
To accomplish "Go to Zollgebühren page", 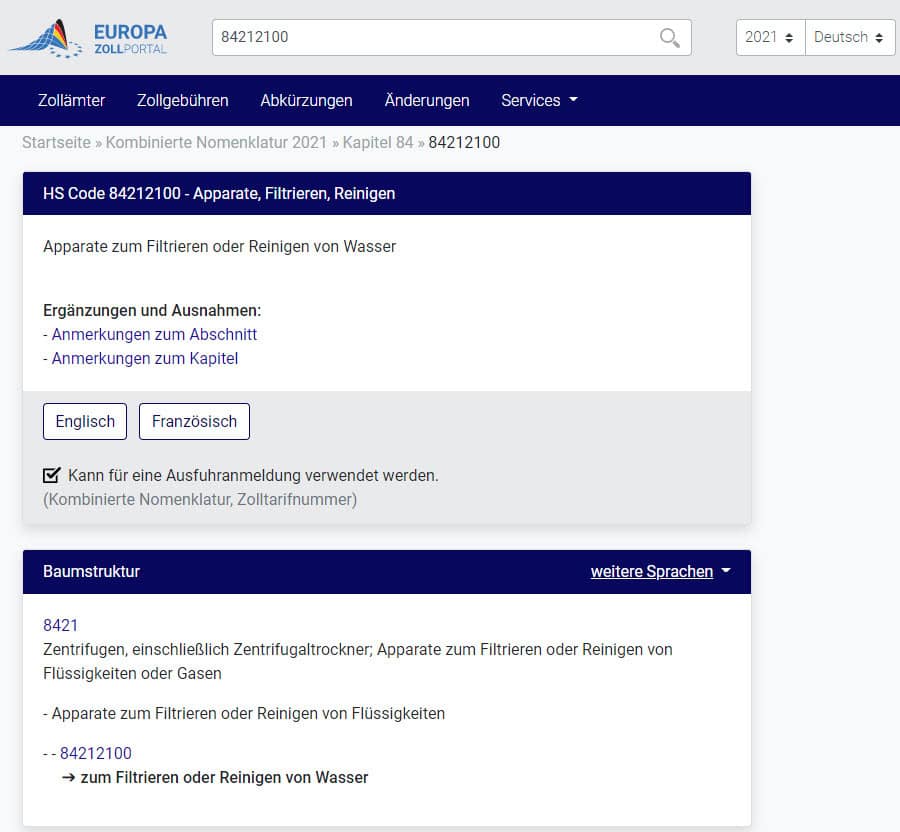I will [x=182, y=100].
